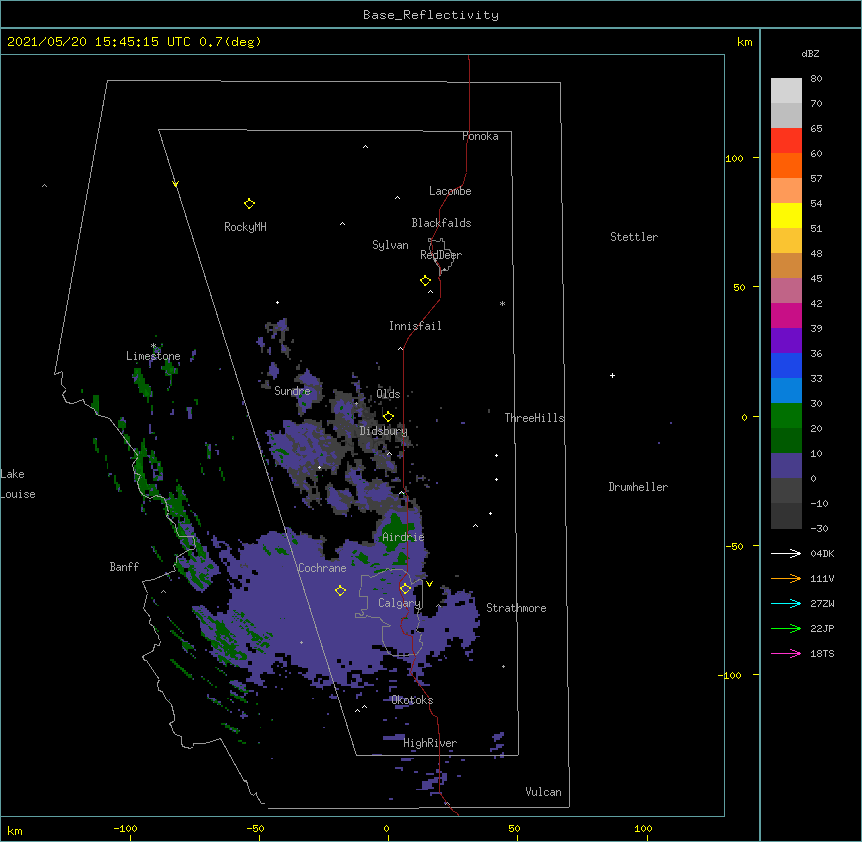Click the Sylvan label
The height and width of the screenshot is (842, 862).
point(390,245)
